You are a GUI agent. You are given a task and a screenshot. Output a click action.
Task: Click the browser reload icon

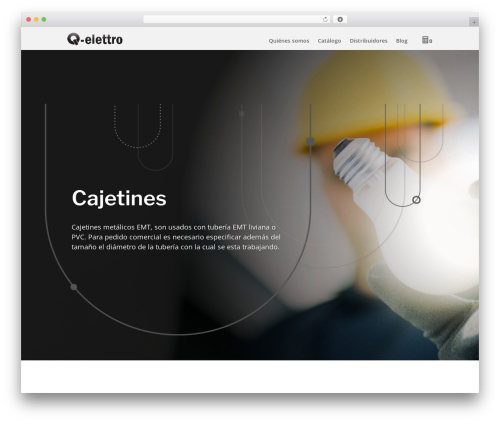[x=325, y=19]
